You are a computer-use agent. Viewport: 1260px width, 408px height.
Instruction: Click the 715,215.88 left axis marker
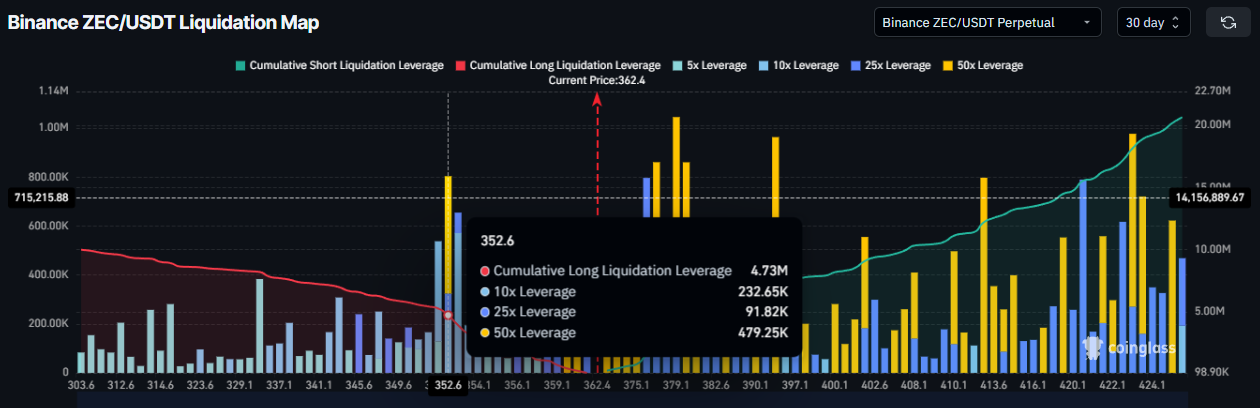pos(41,198)
